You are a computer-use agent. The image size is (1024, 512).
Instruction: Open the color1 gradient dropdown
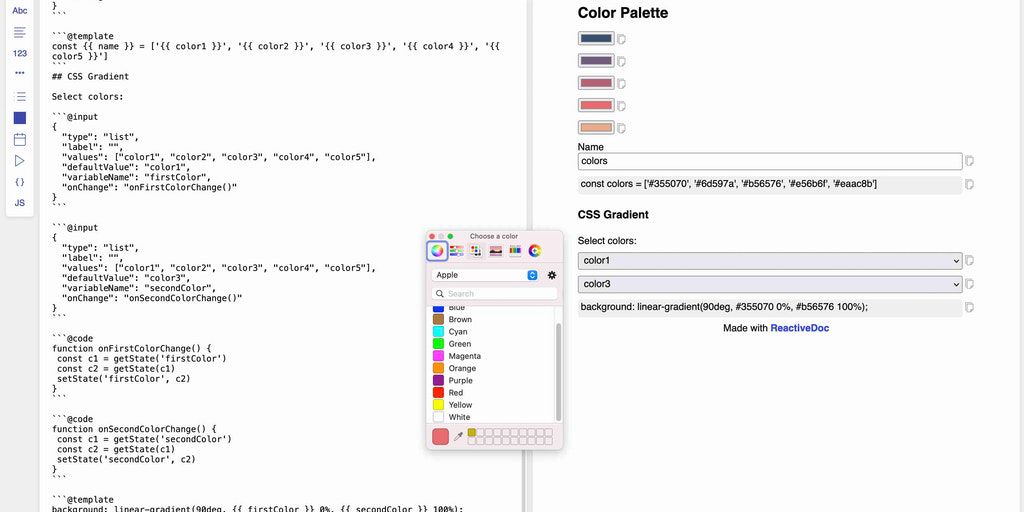(770, 261)
